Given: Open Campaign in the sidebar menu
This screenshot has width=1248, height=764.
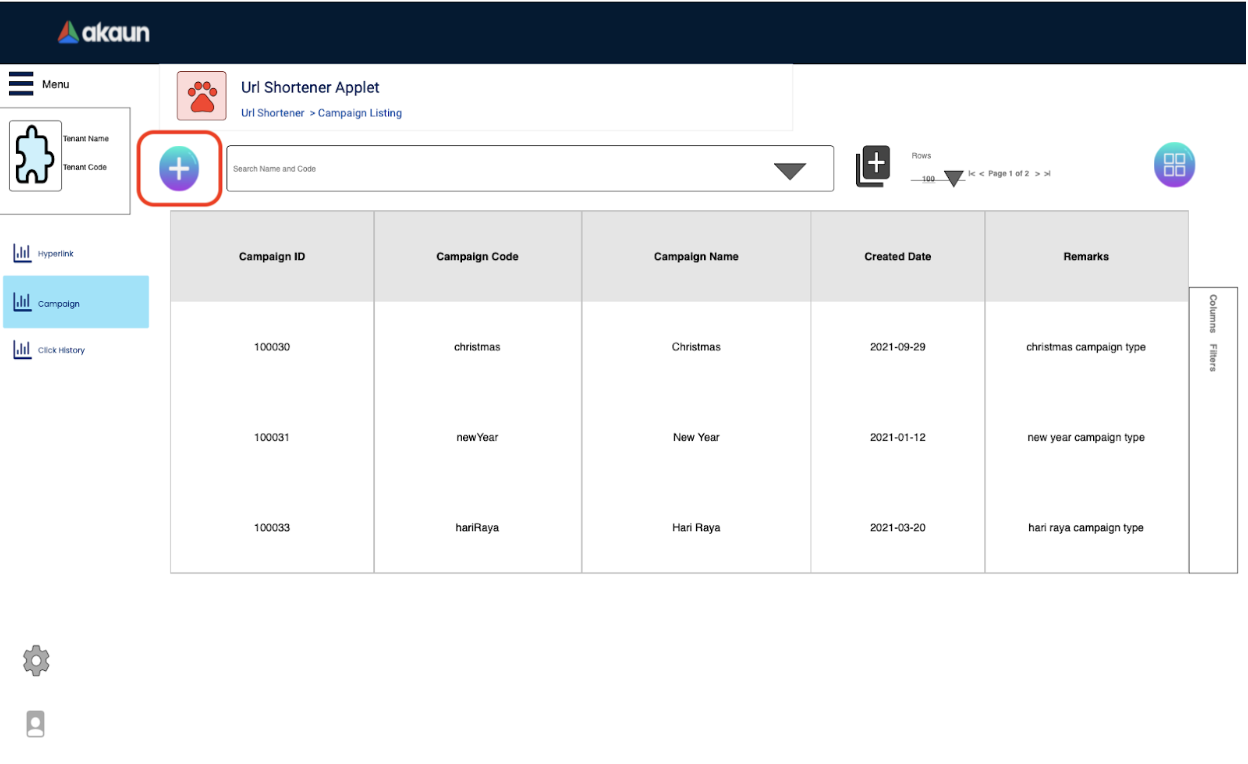Looking at the screenshot, I should (x=58, y=303).
